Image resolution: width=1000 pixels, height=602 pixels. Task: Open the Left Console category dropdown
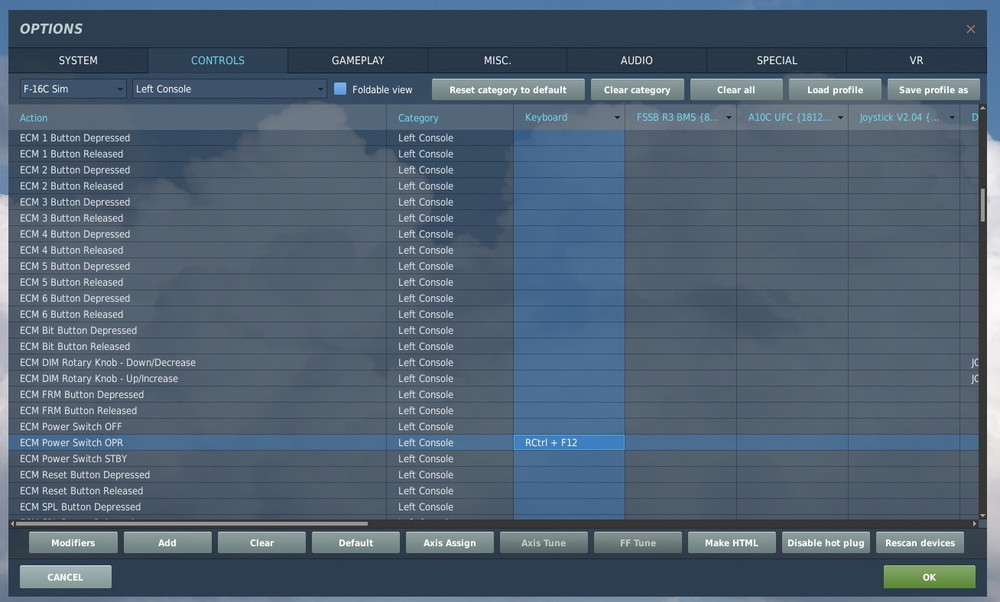[227, 89]
